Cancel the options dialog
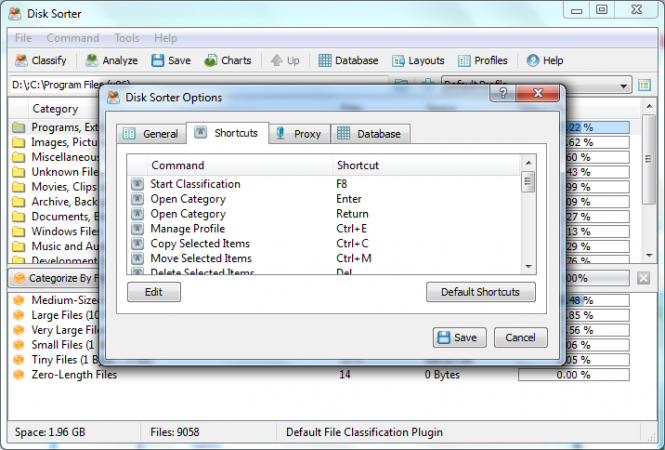Viewport: 665px width, 450px height. (x=520, y=338)
